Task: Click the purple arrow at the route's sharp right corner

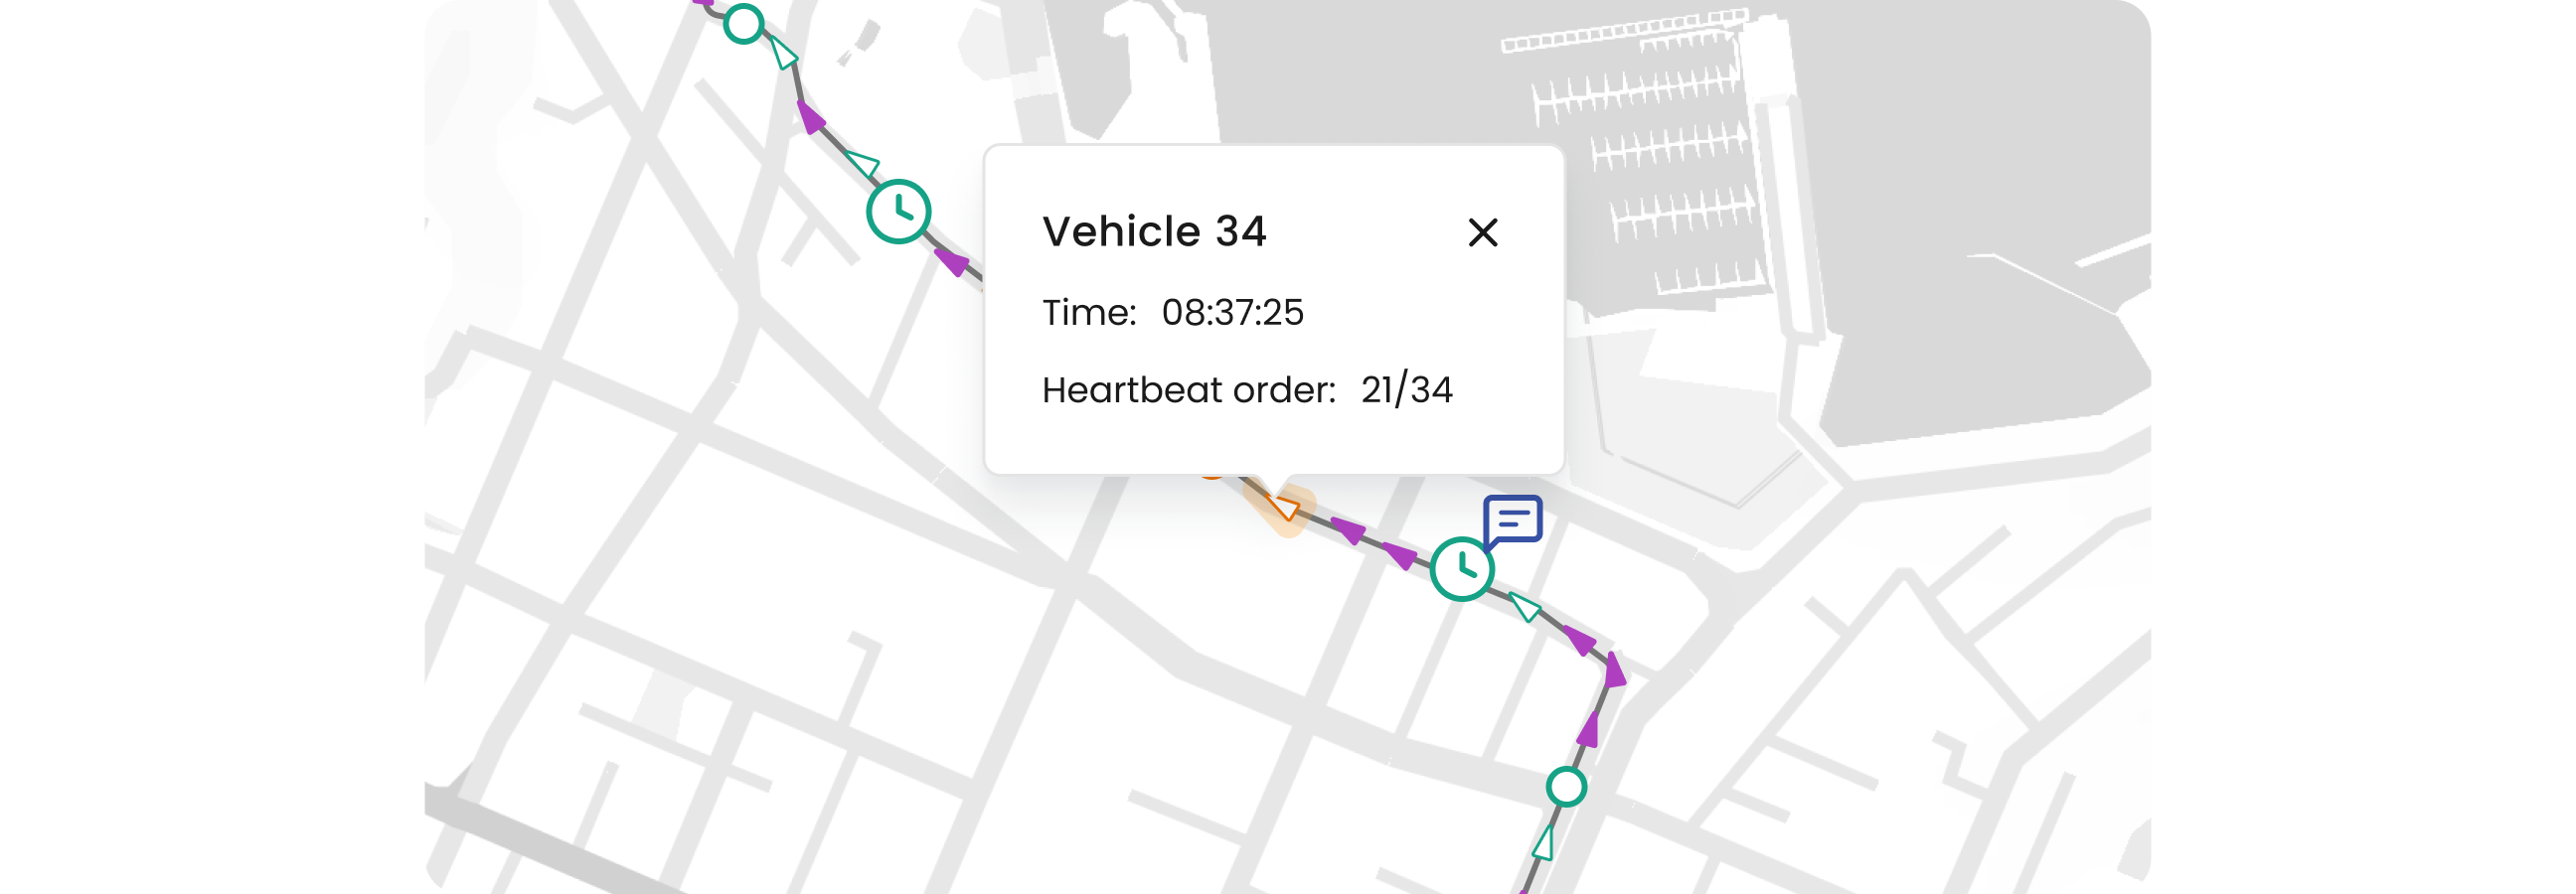Action: click(1614, 669)
